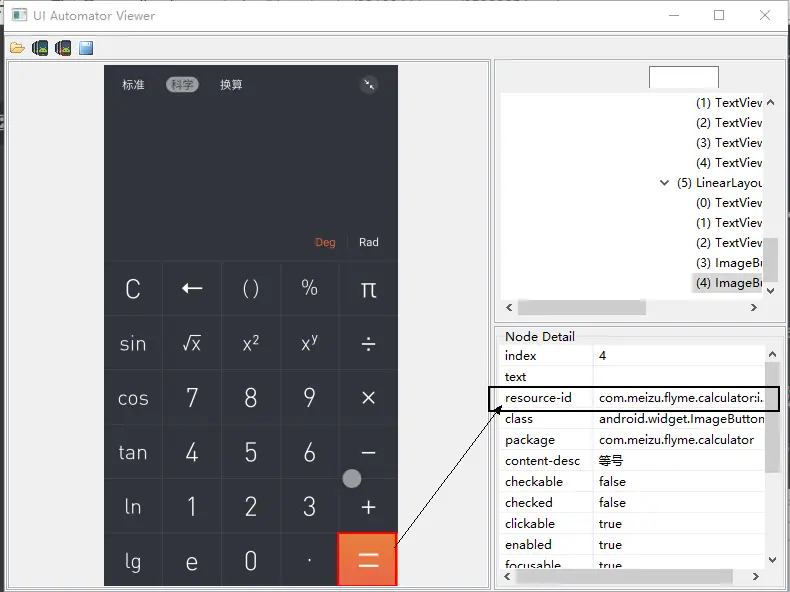Tap digit 7 on calculator
This screenshot has width=790, height=592.
pyautogui.click(x=192, y=398)
